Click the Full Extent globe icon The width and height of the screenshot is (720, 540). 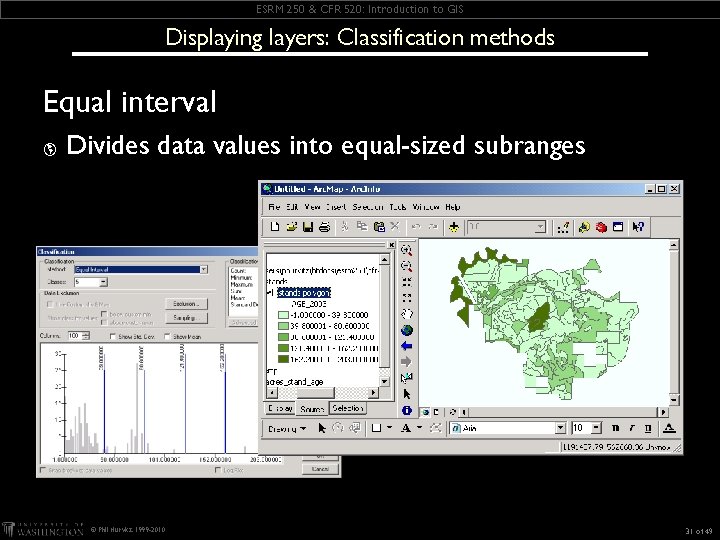407,330
